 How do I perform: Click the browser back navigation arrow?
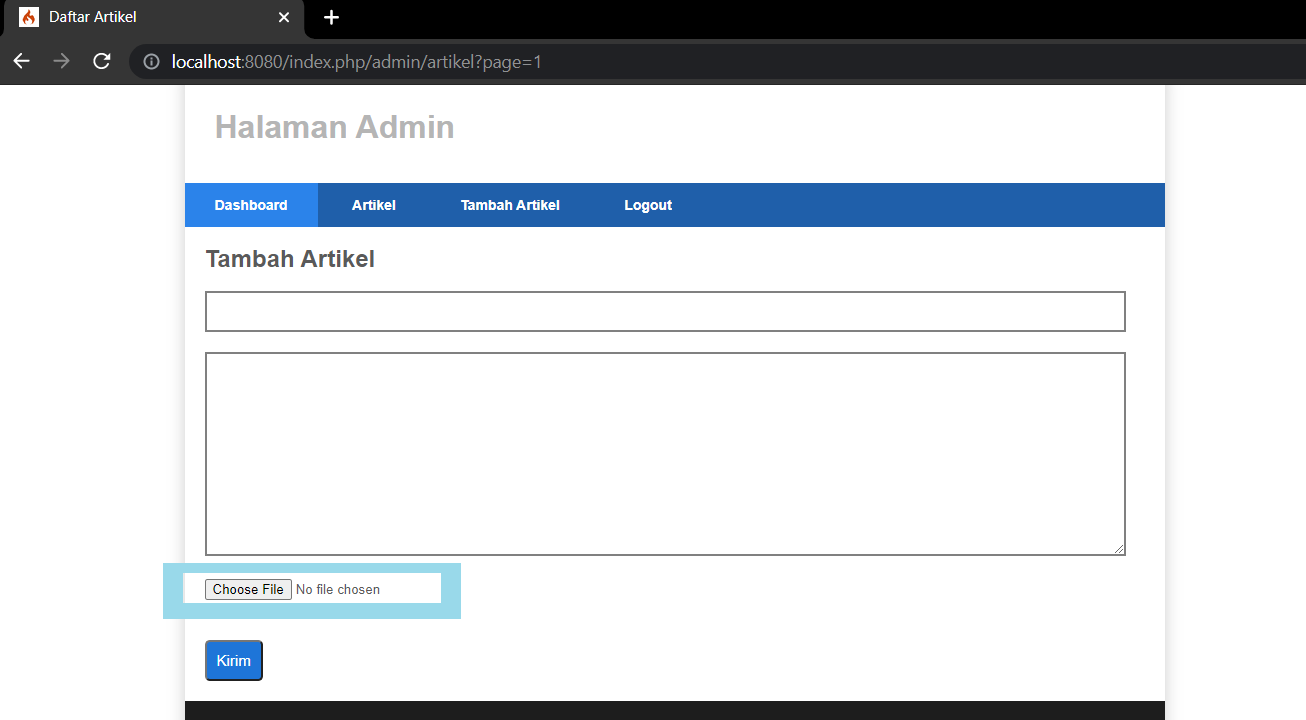[21, 61]
